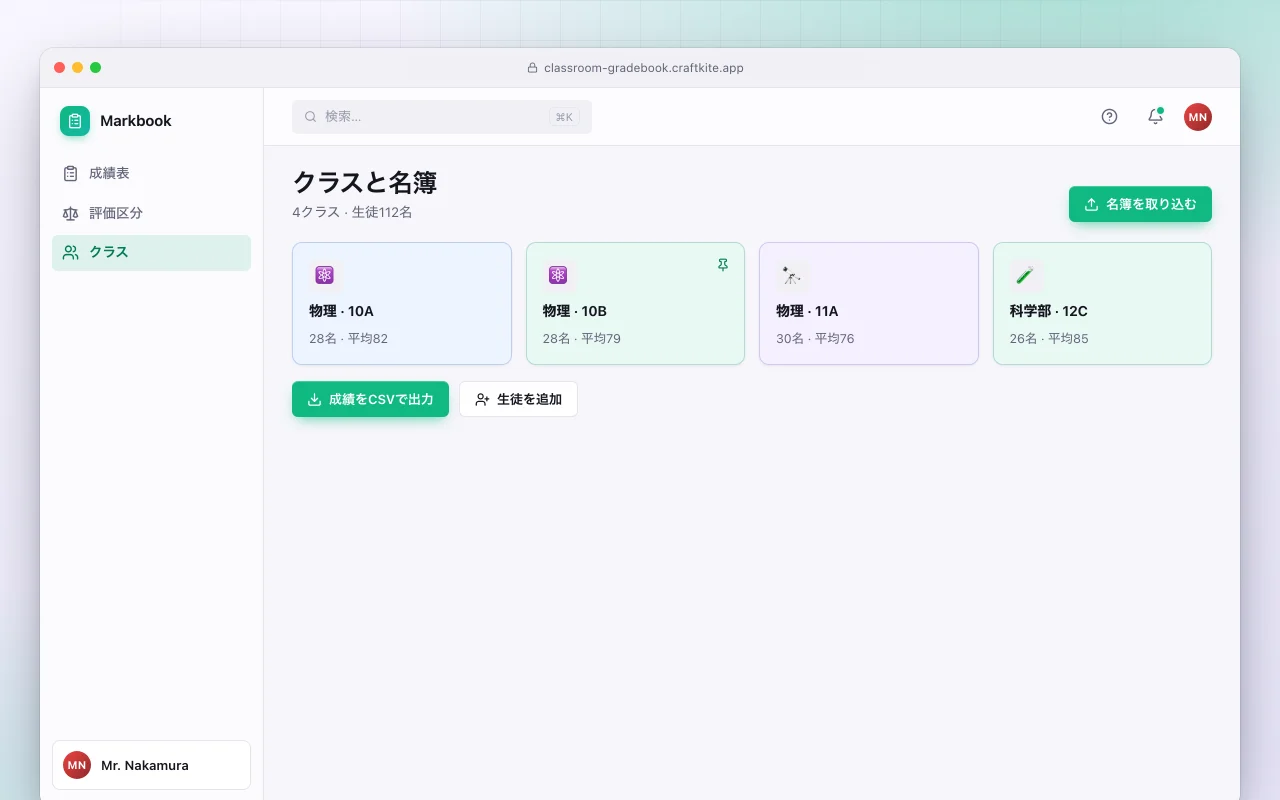
Task: Open the MN avatar in top bar
Action: (x=1198, y=117)
